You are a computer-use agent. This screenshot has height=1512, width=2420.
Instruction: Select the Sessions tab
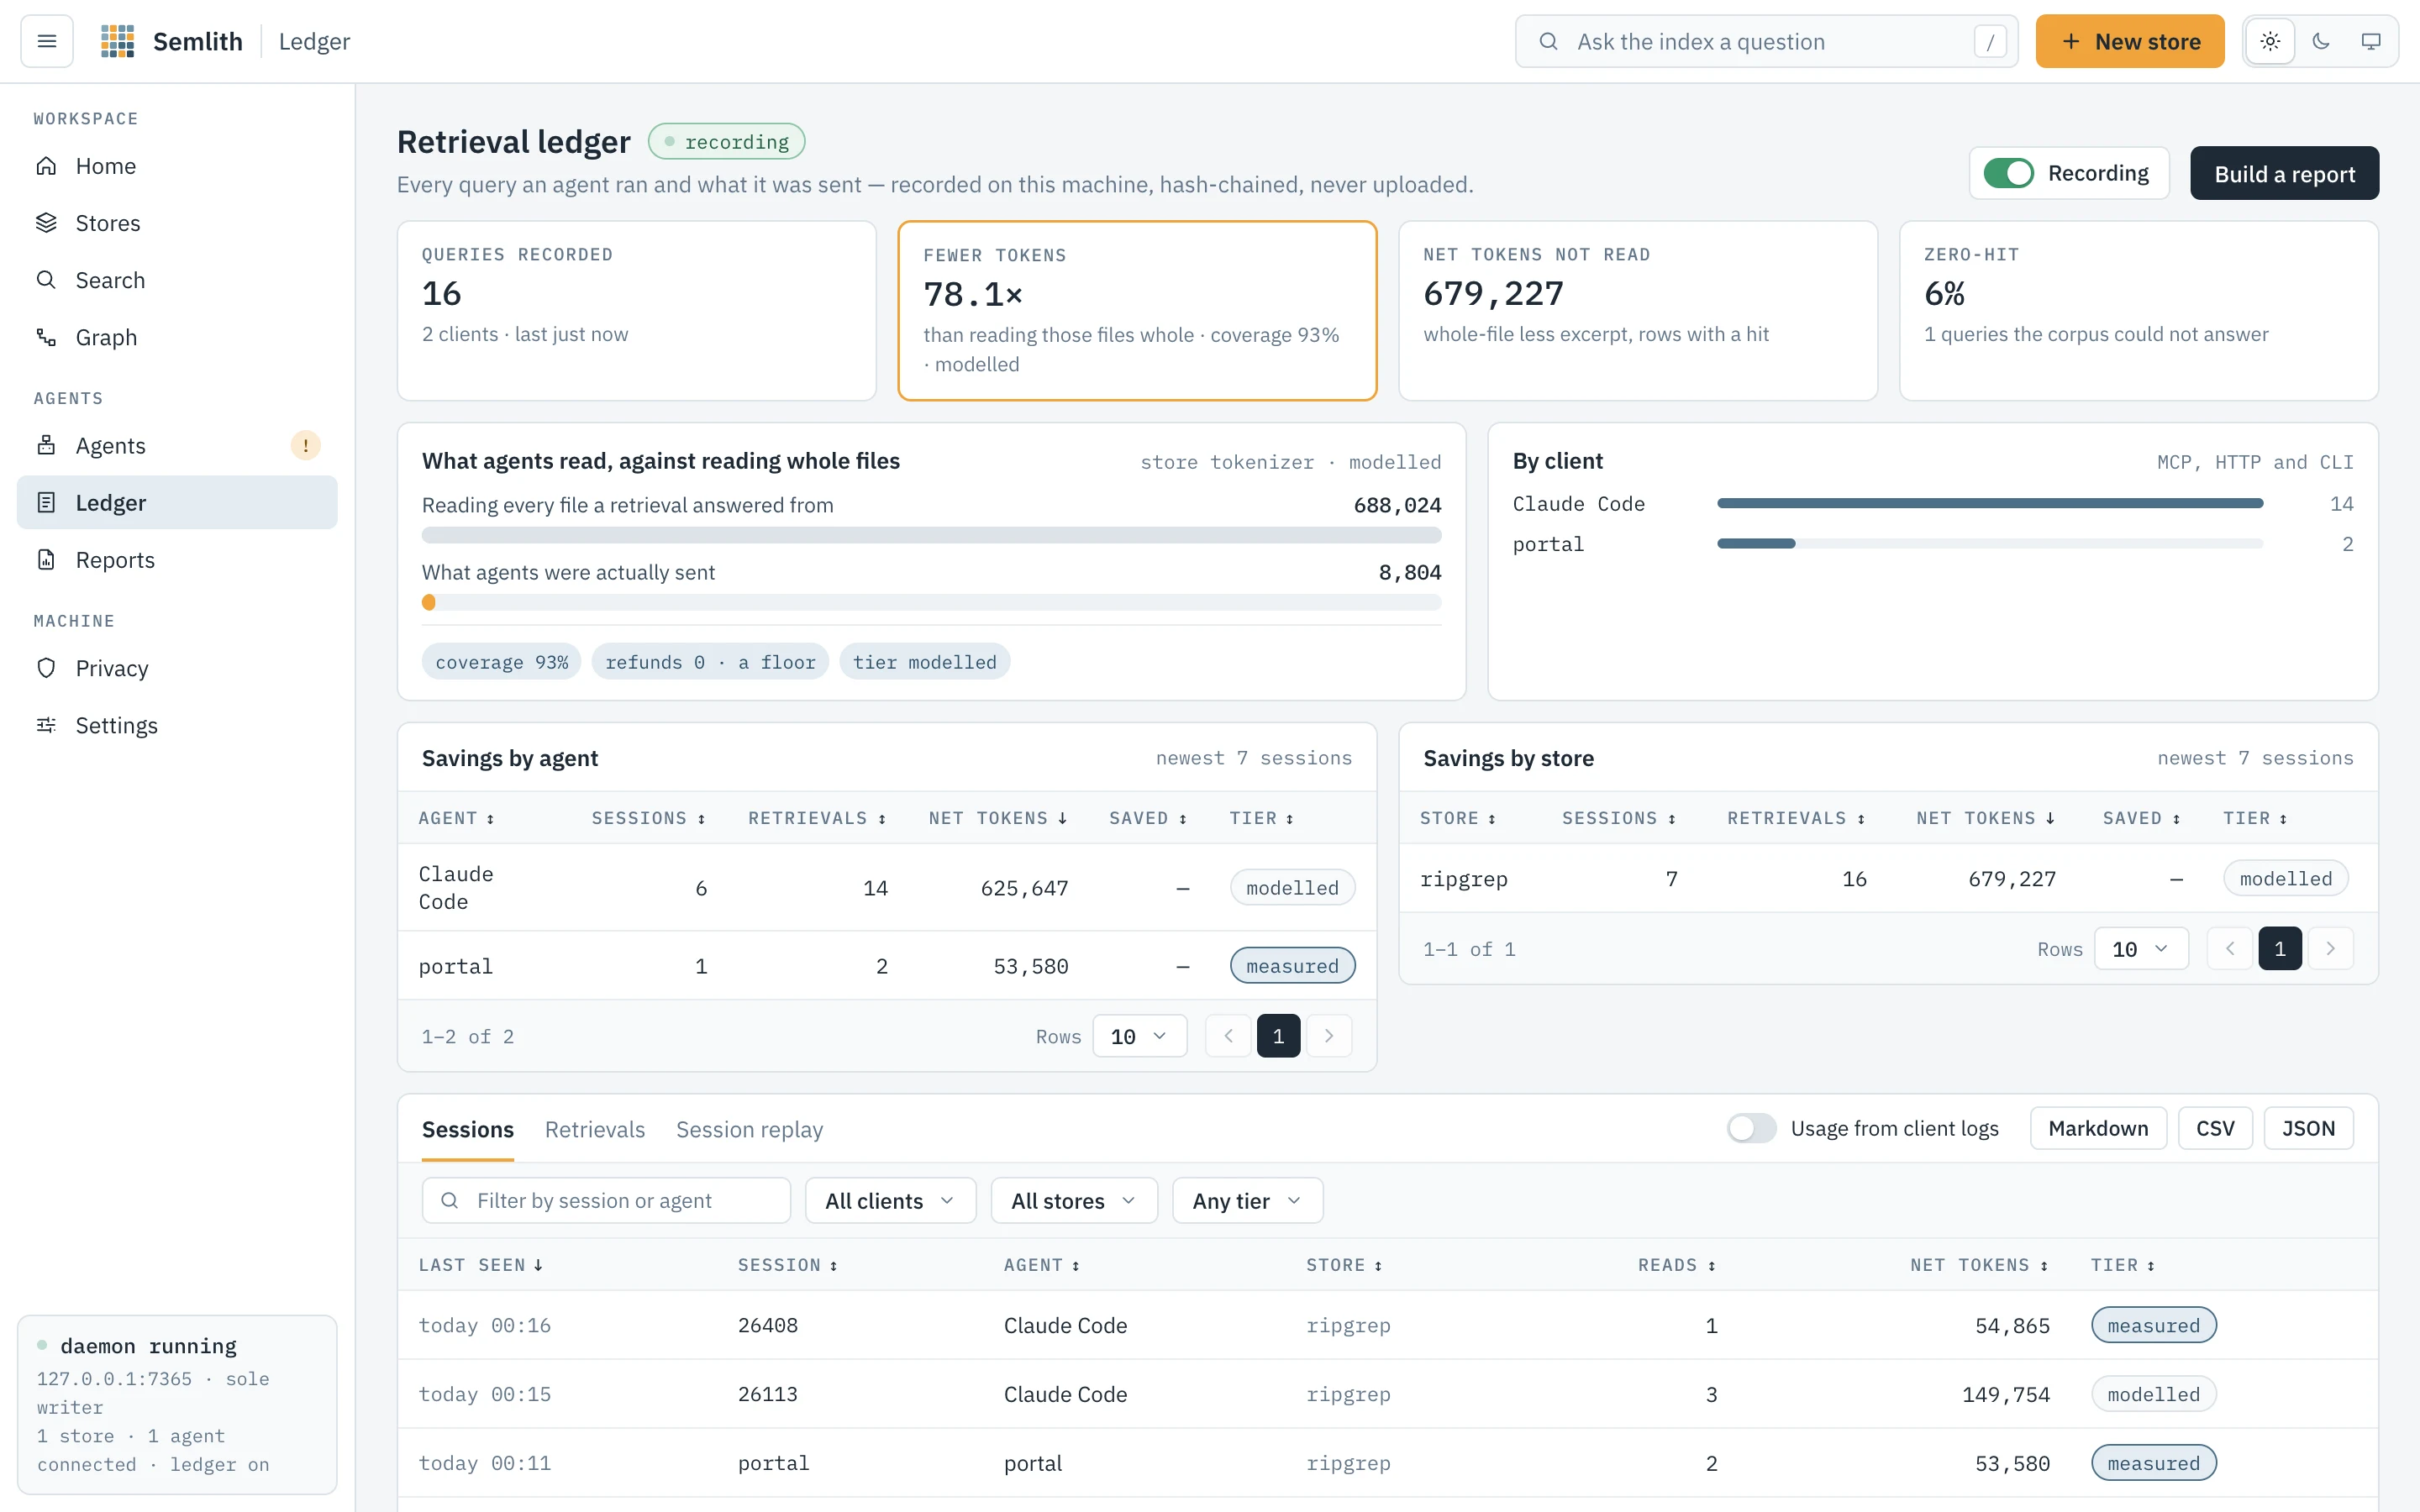[468, 1129]
